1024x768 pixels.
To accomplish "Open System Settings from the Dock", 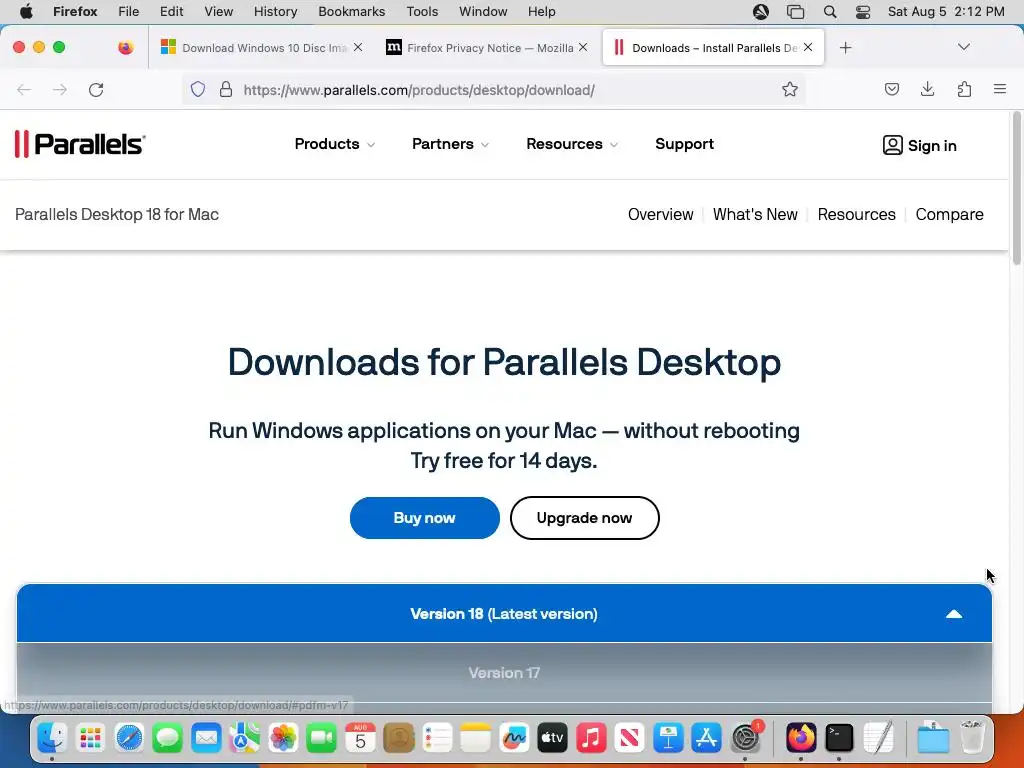I will [x=745, y=739].
